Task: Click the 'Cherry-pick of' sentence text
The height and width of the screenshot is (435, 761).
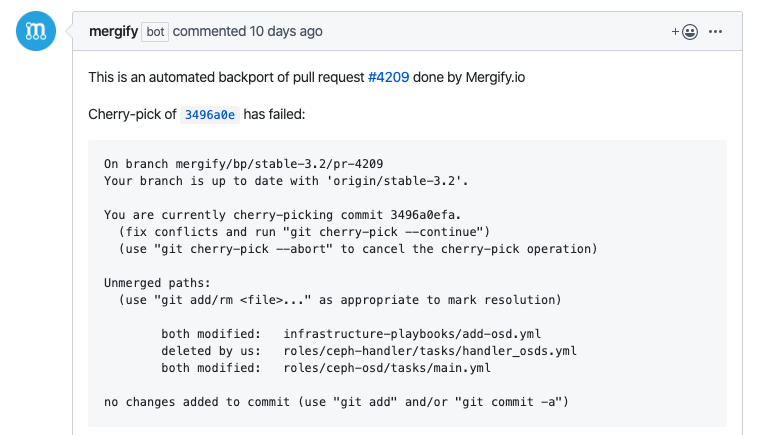Action: tap(132, 115)
